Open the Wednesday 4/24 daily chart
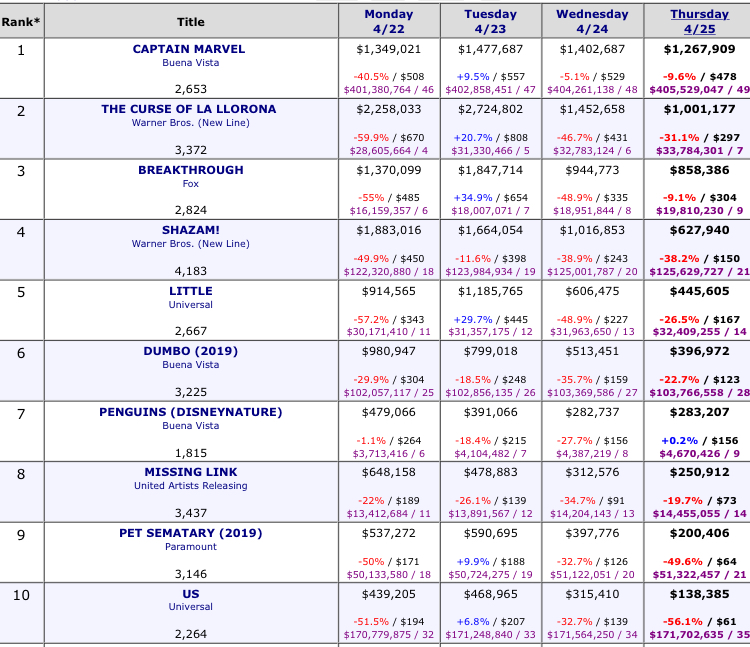Screen dimensions: 750x647 click(592, 21)
